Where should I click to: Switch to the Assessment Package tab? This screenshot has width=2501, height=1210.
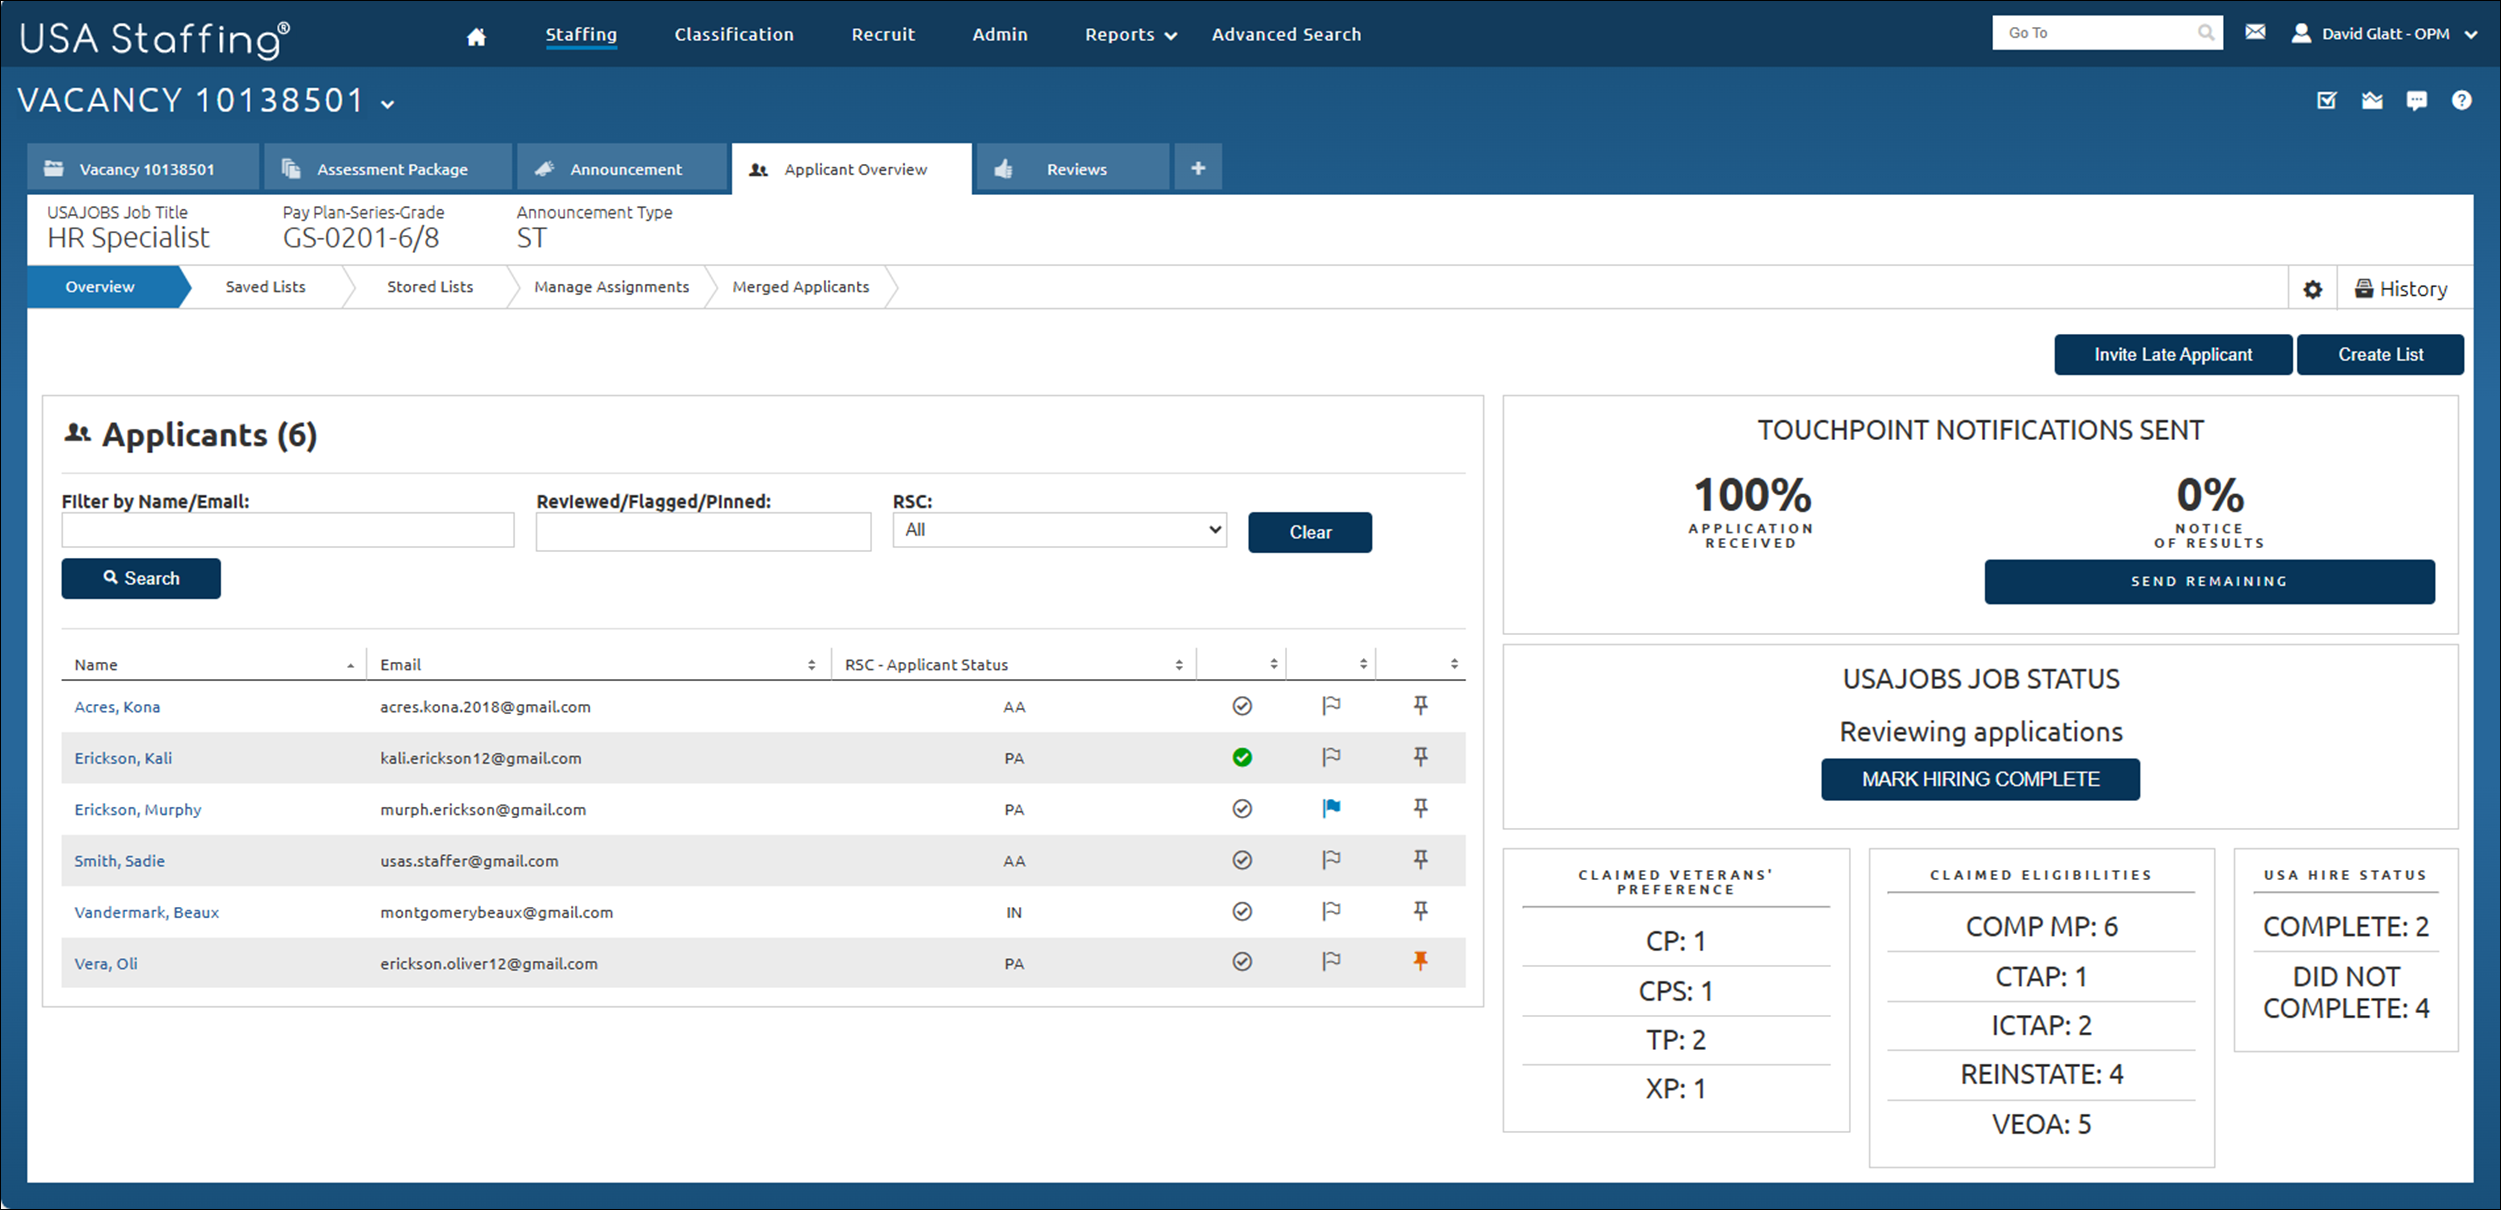tap(390, 169)
